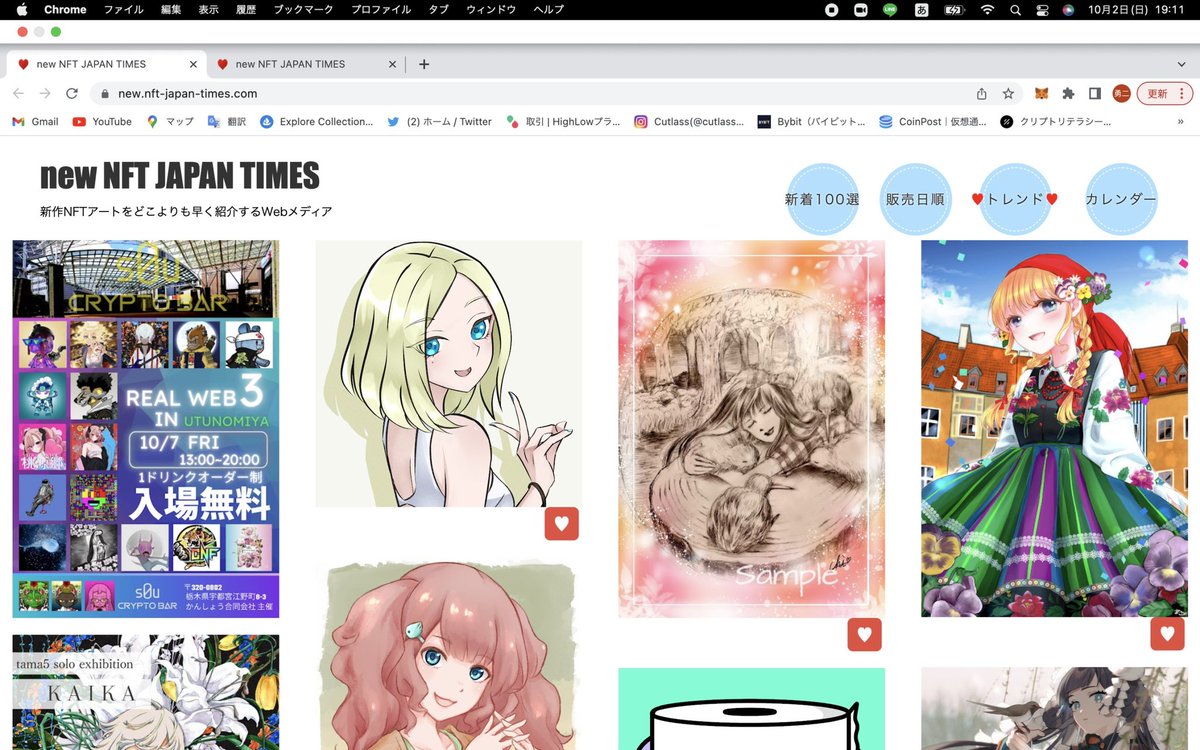This screenshot has height=750, width=1200.
Task: Open the ファイル menu
Action: (124, 9)
